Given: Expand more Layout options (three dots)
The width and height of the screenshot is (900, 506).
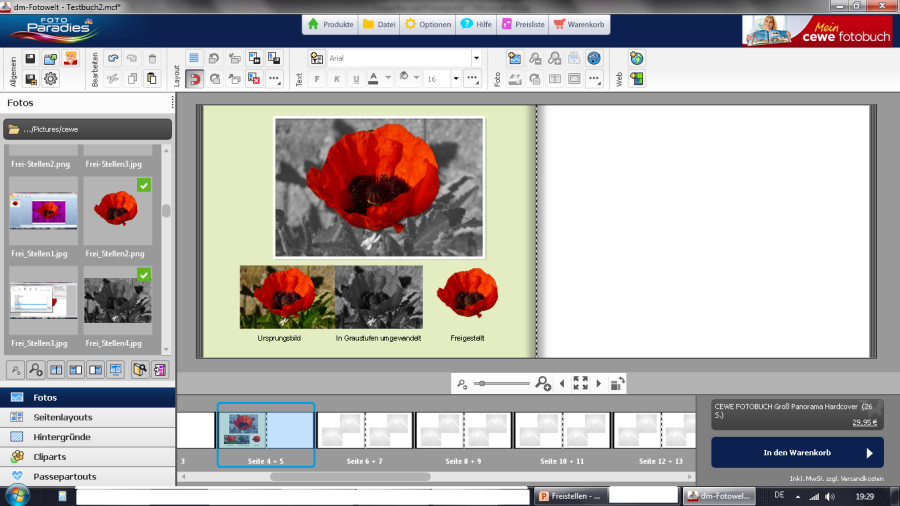Looking at the screenshot, I should click(274, 78).
